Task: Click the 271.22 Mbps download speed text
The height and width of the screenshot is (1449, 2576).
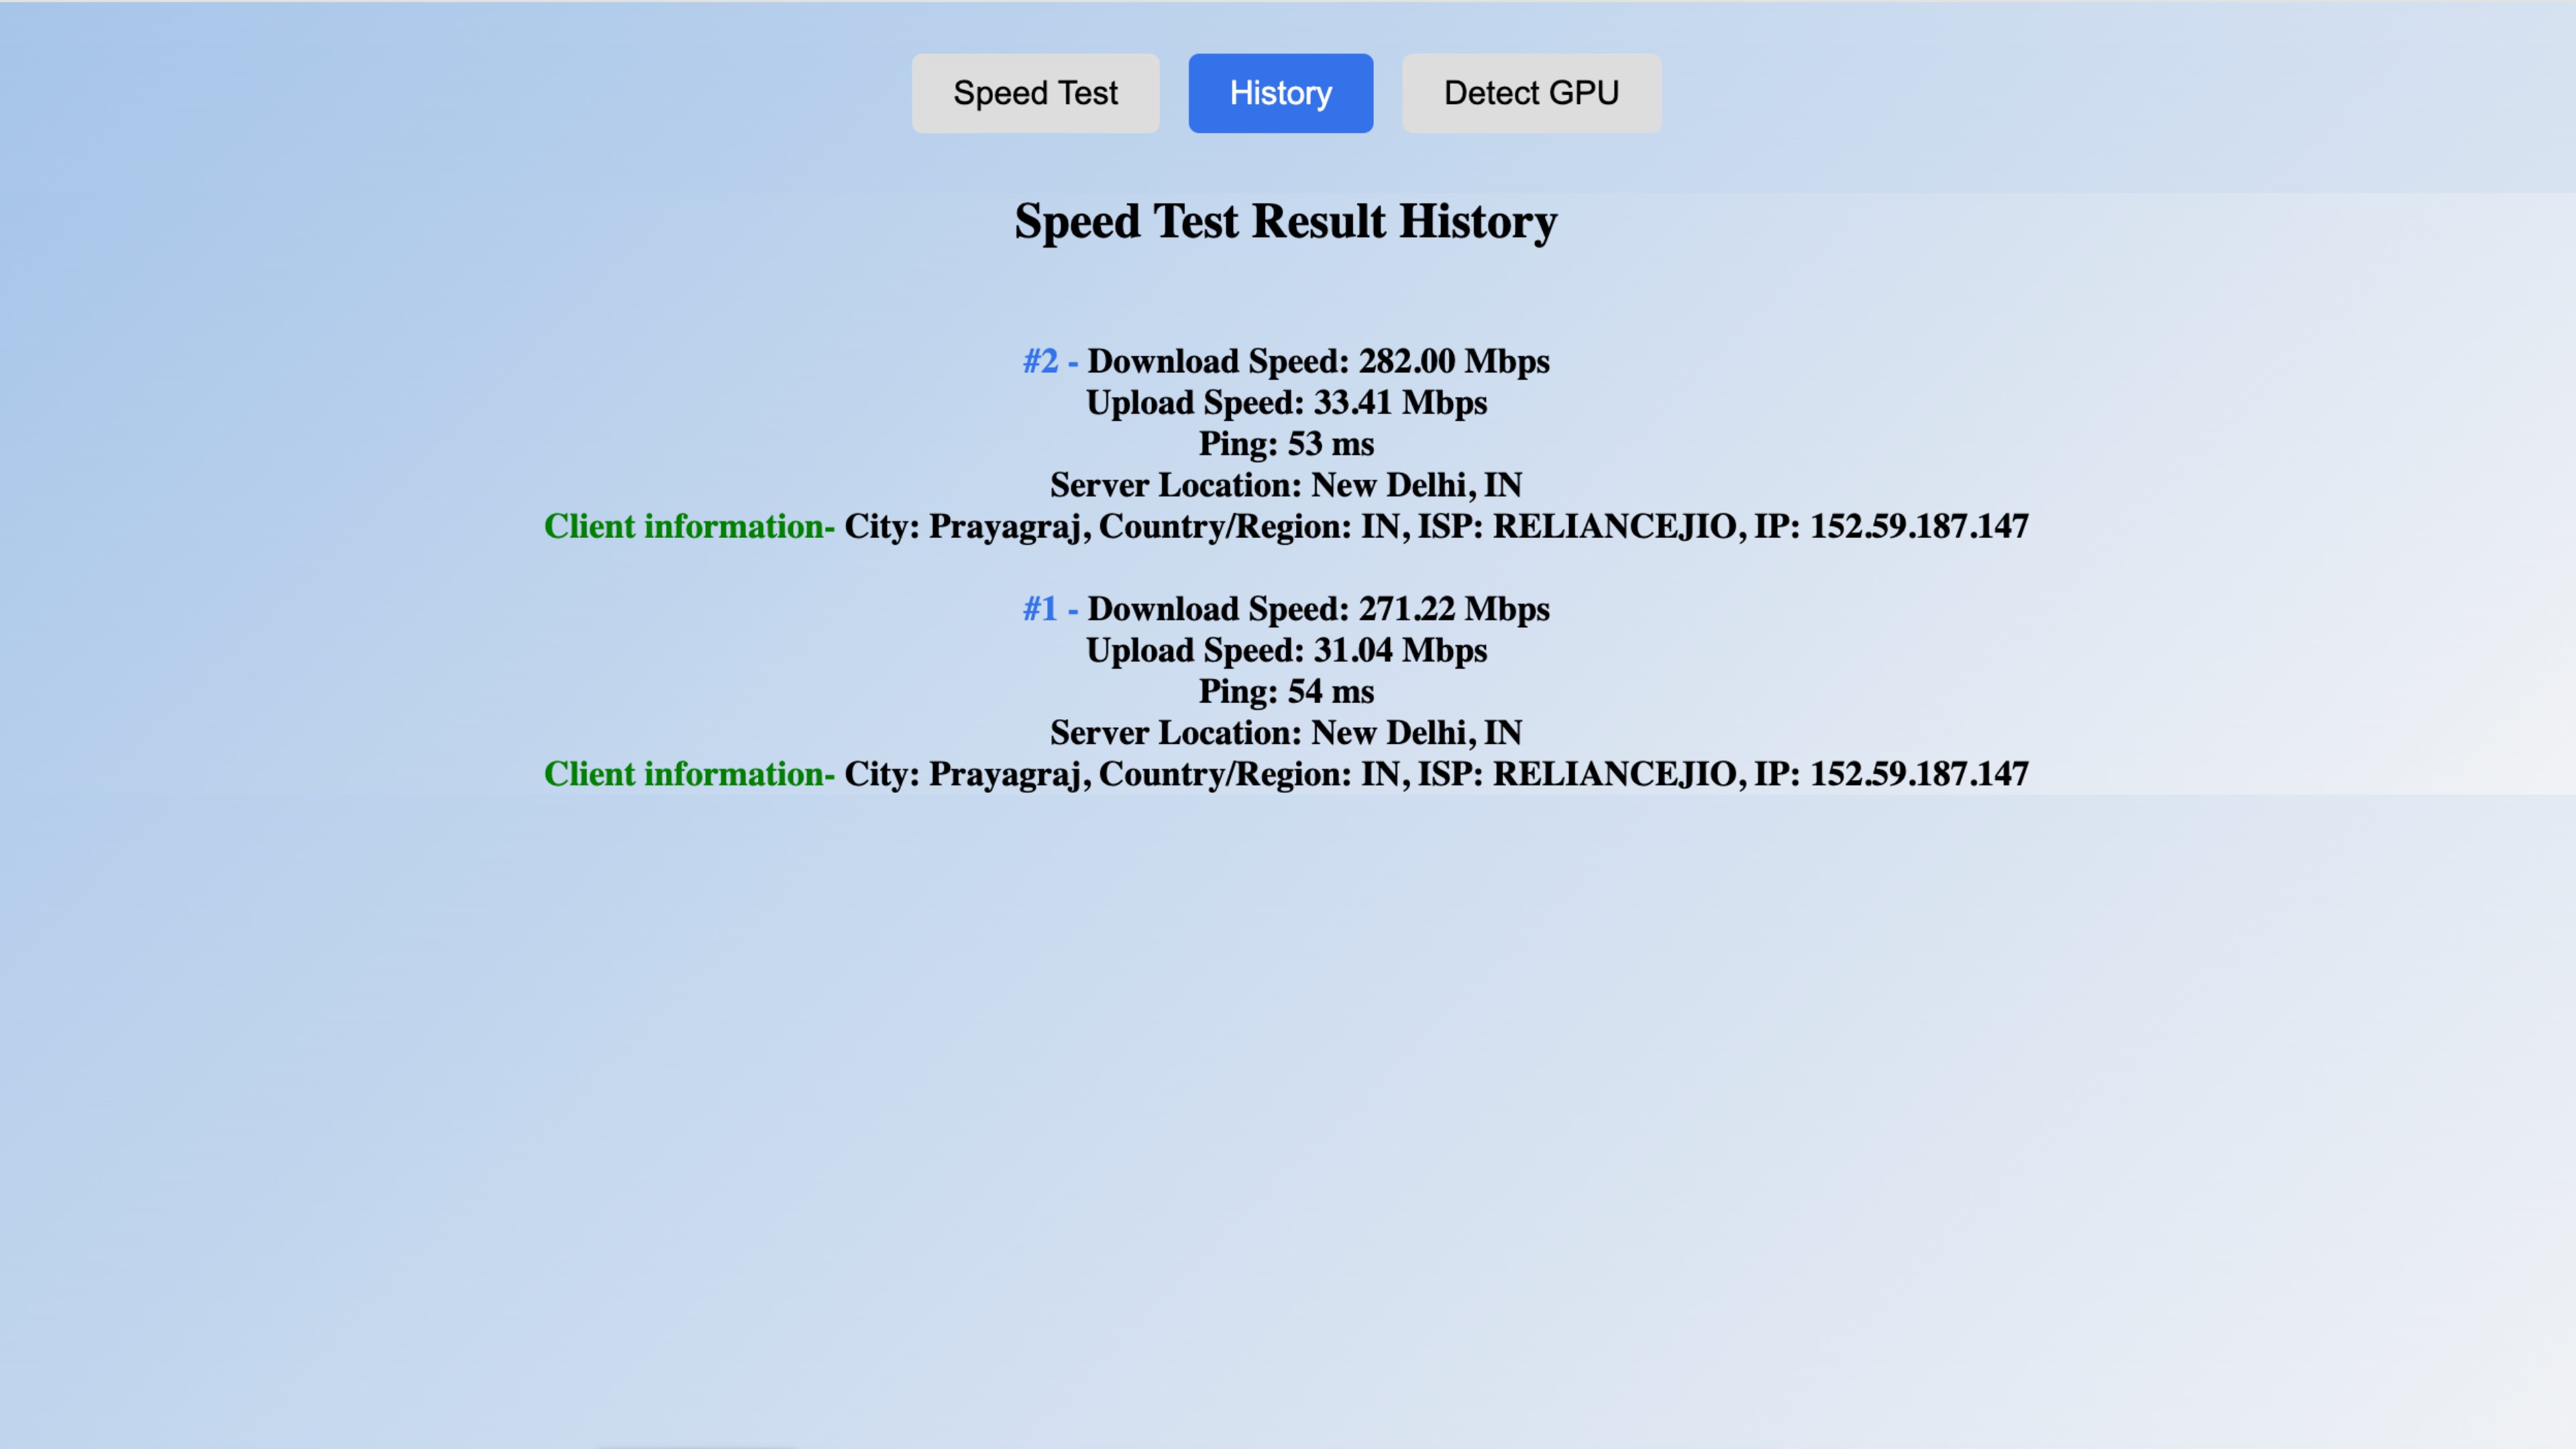Action: [x=1453, y=609]
